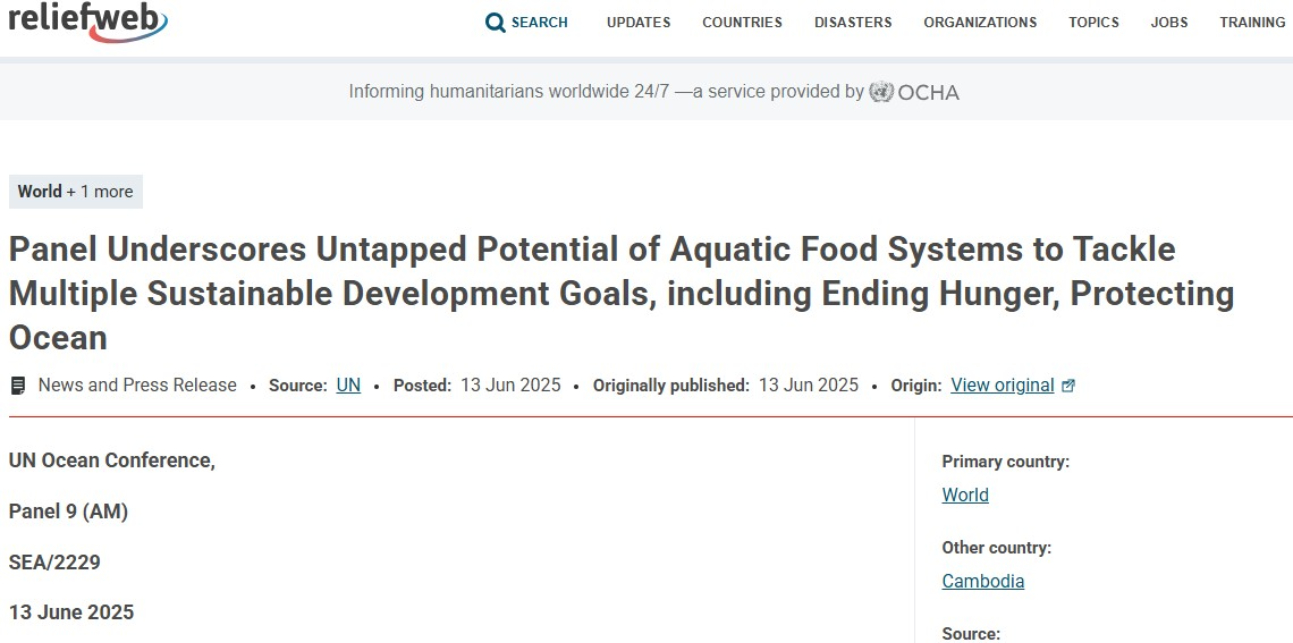Browse the Jobs section
1293x643 pixels.
(1169, 23)
